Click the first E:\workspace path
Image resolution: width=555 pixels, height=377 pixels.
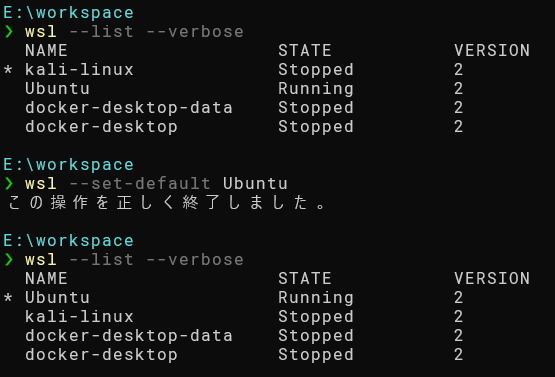point(68,12)
